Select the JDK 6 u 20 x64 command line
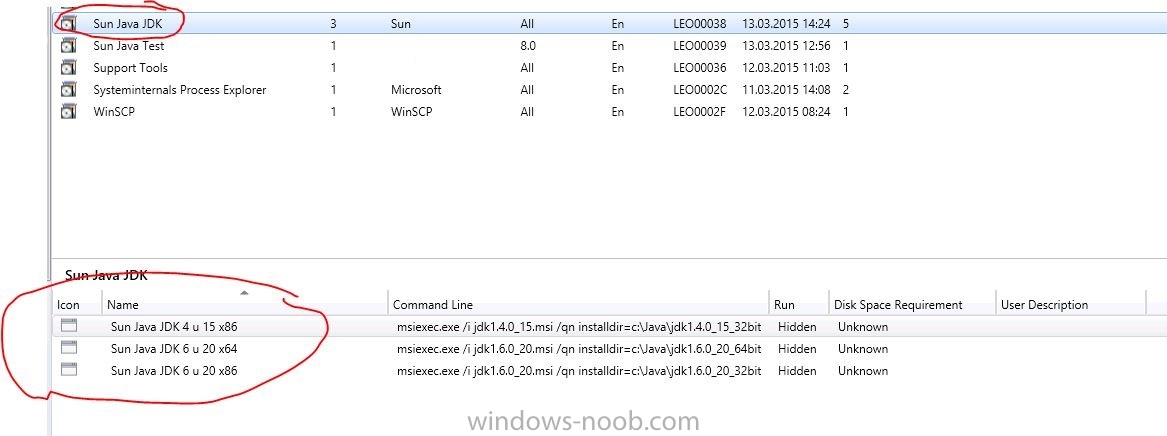1167x436 pixels. pyautogui.click(x=579, y=348)
